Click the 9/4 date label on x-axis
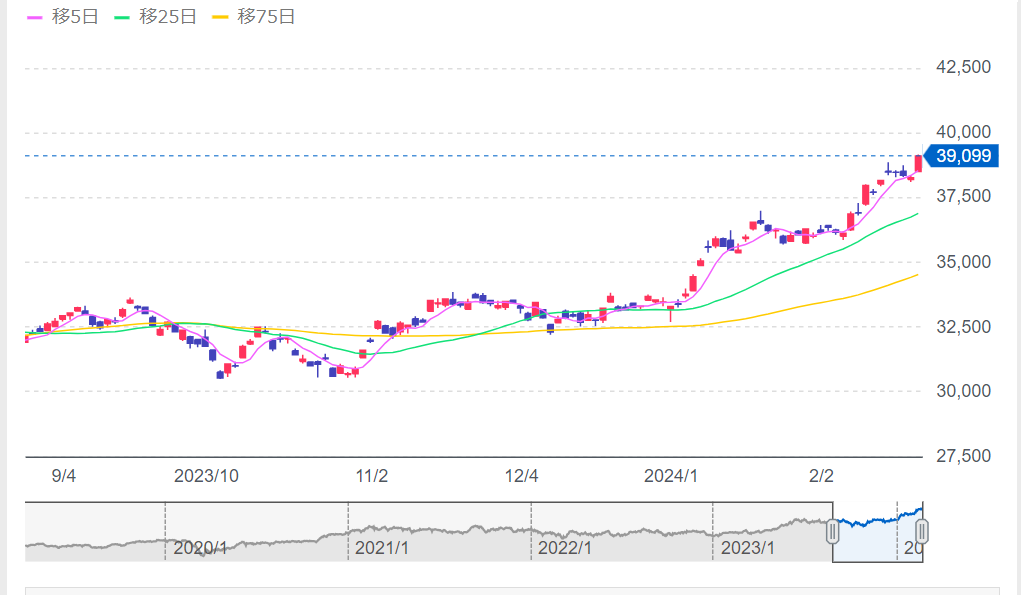 click(x=64, y=476)
